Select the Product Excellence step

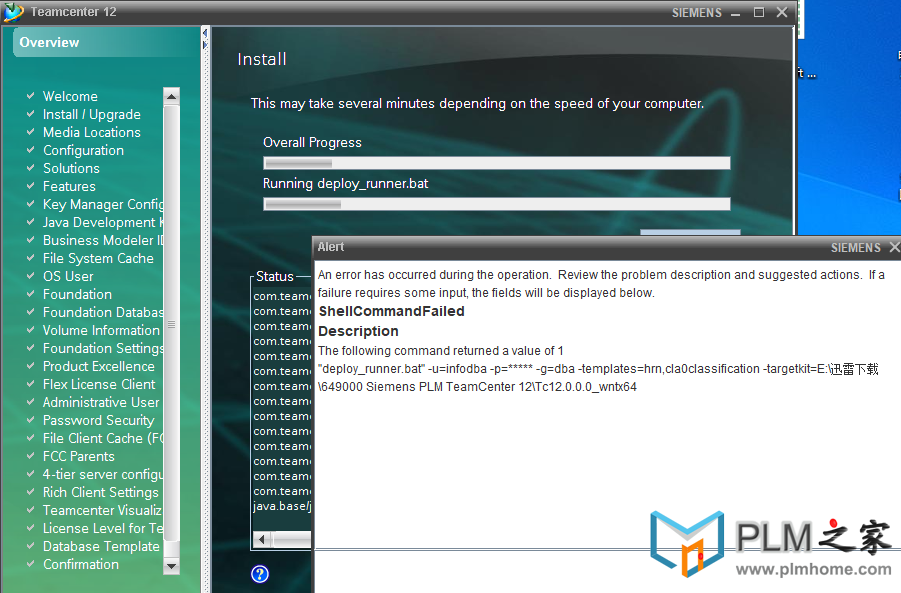[x=99, y=366]
